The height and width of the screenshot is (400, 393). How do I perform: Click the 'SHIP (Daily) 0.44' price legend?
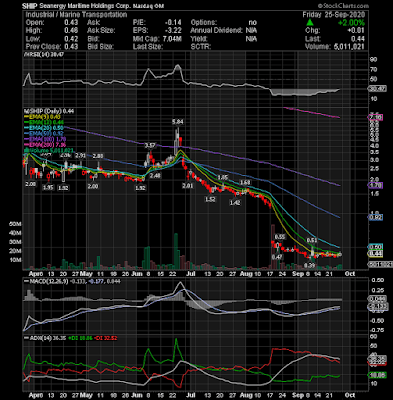coord(49,111)
